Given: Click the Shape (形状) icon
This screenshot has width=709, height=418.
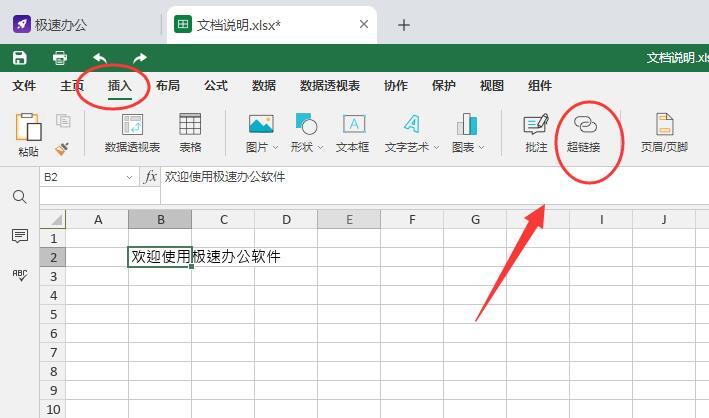Looking at the screenshot, I should 306,124.
